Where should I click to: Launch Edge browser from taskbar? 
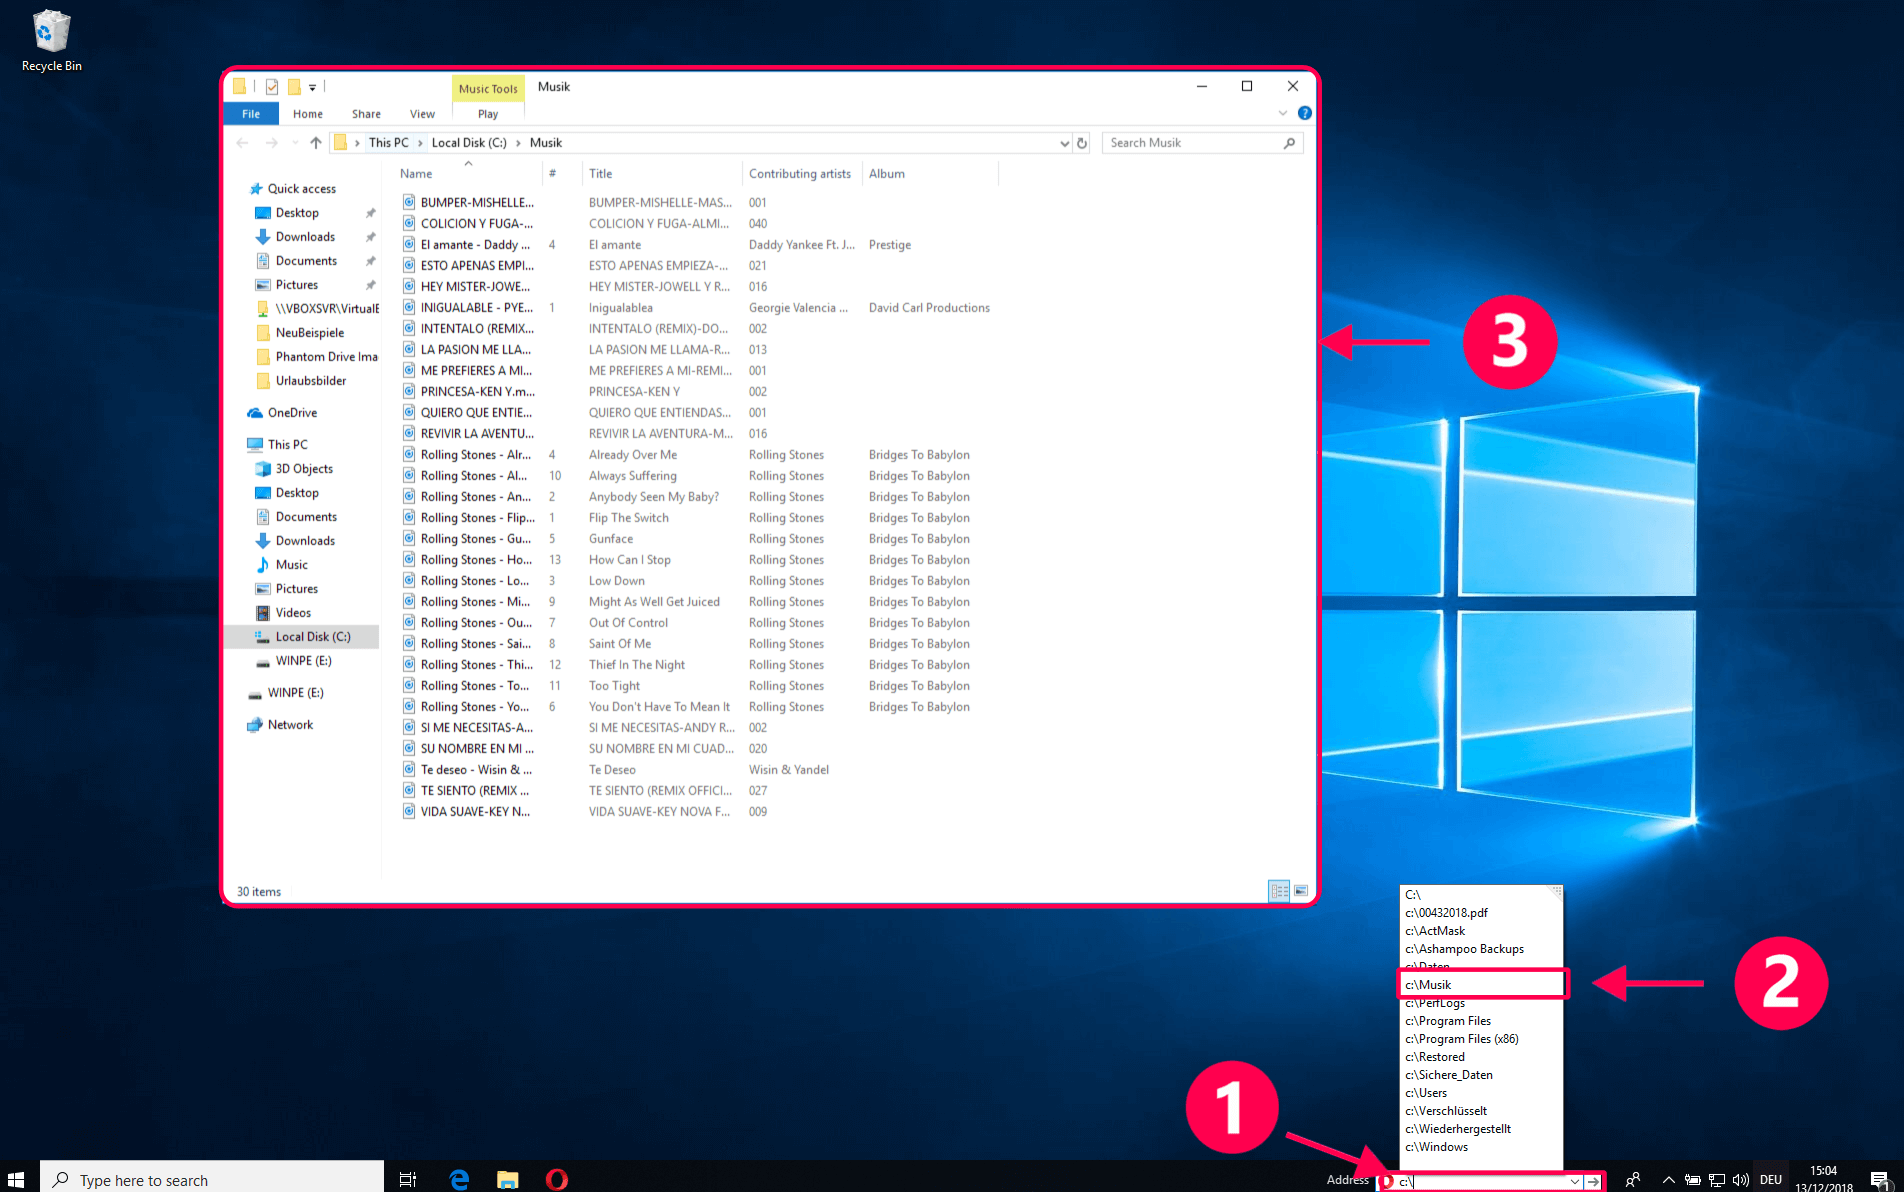click(459, 1180)
